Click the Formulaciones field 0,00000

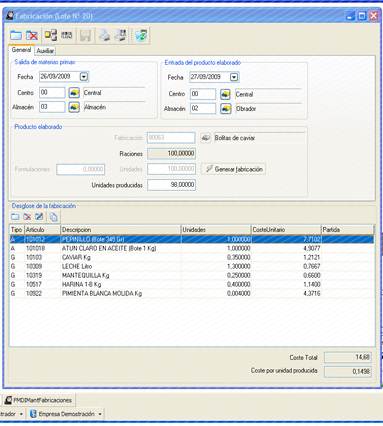[81, 169]
